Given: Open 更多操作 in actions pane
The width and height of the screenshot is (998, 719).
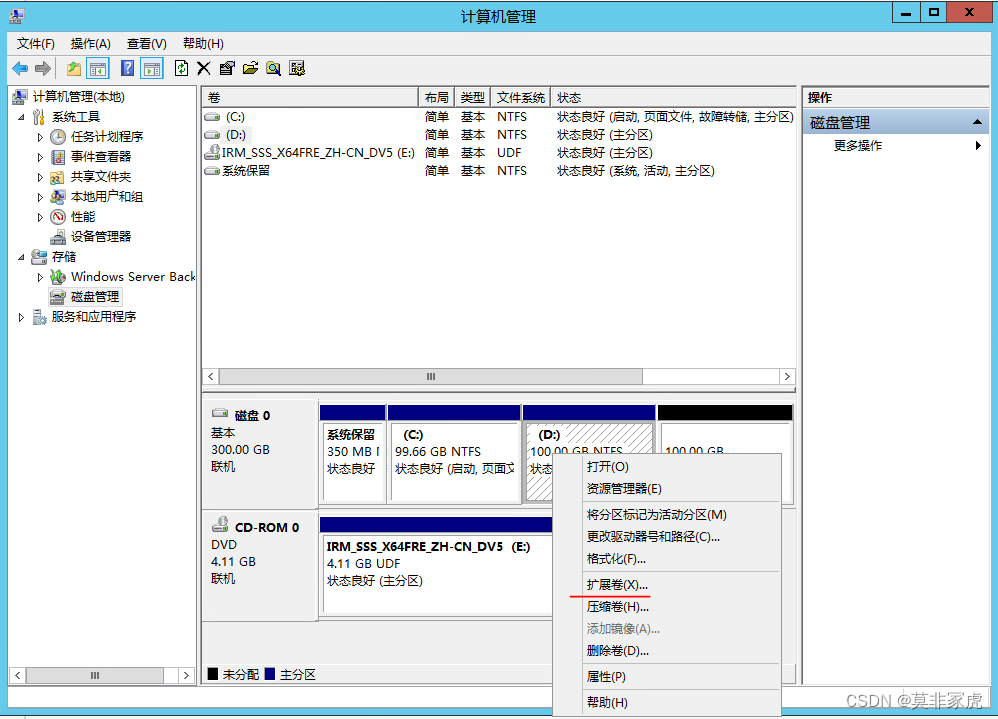Looking at the screenshot, I should [895, 146].
